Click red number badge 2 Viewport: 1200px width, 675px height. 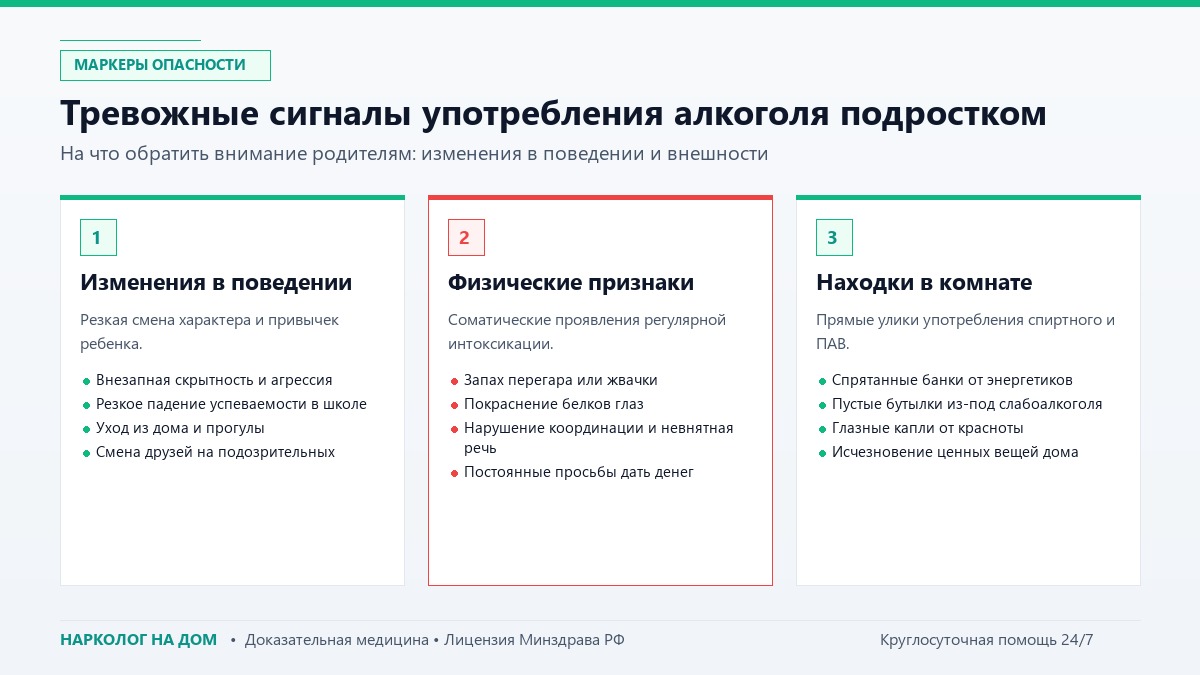click(466, 238)
